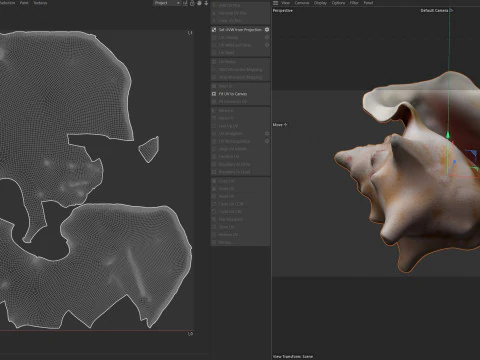Image resolution: width=480 pixels, height=360 pixels.
Task: Choose Add UV Pin in command list
Action: click(x=240, y=6)
